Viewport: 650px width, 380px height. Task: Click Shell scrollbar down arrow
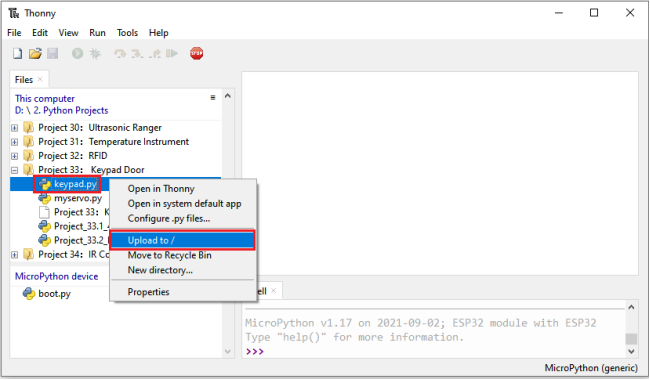(631, 351)
